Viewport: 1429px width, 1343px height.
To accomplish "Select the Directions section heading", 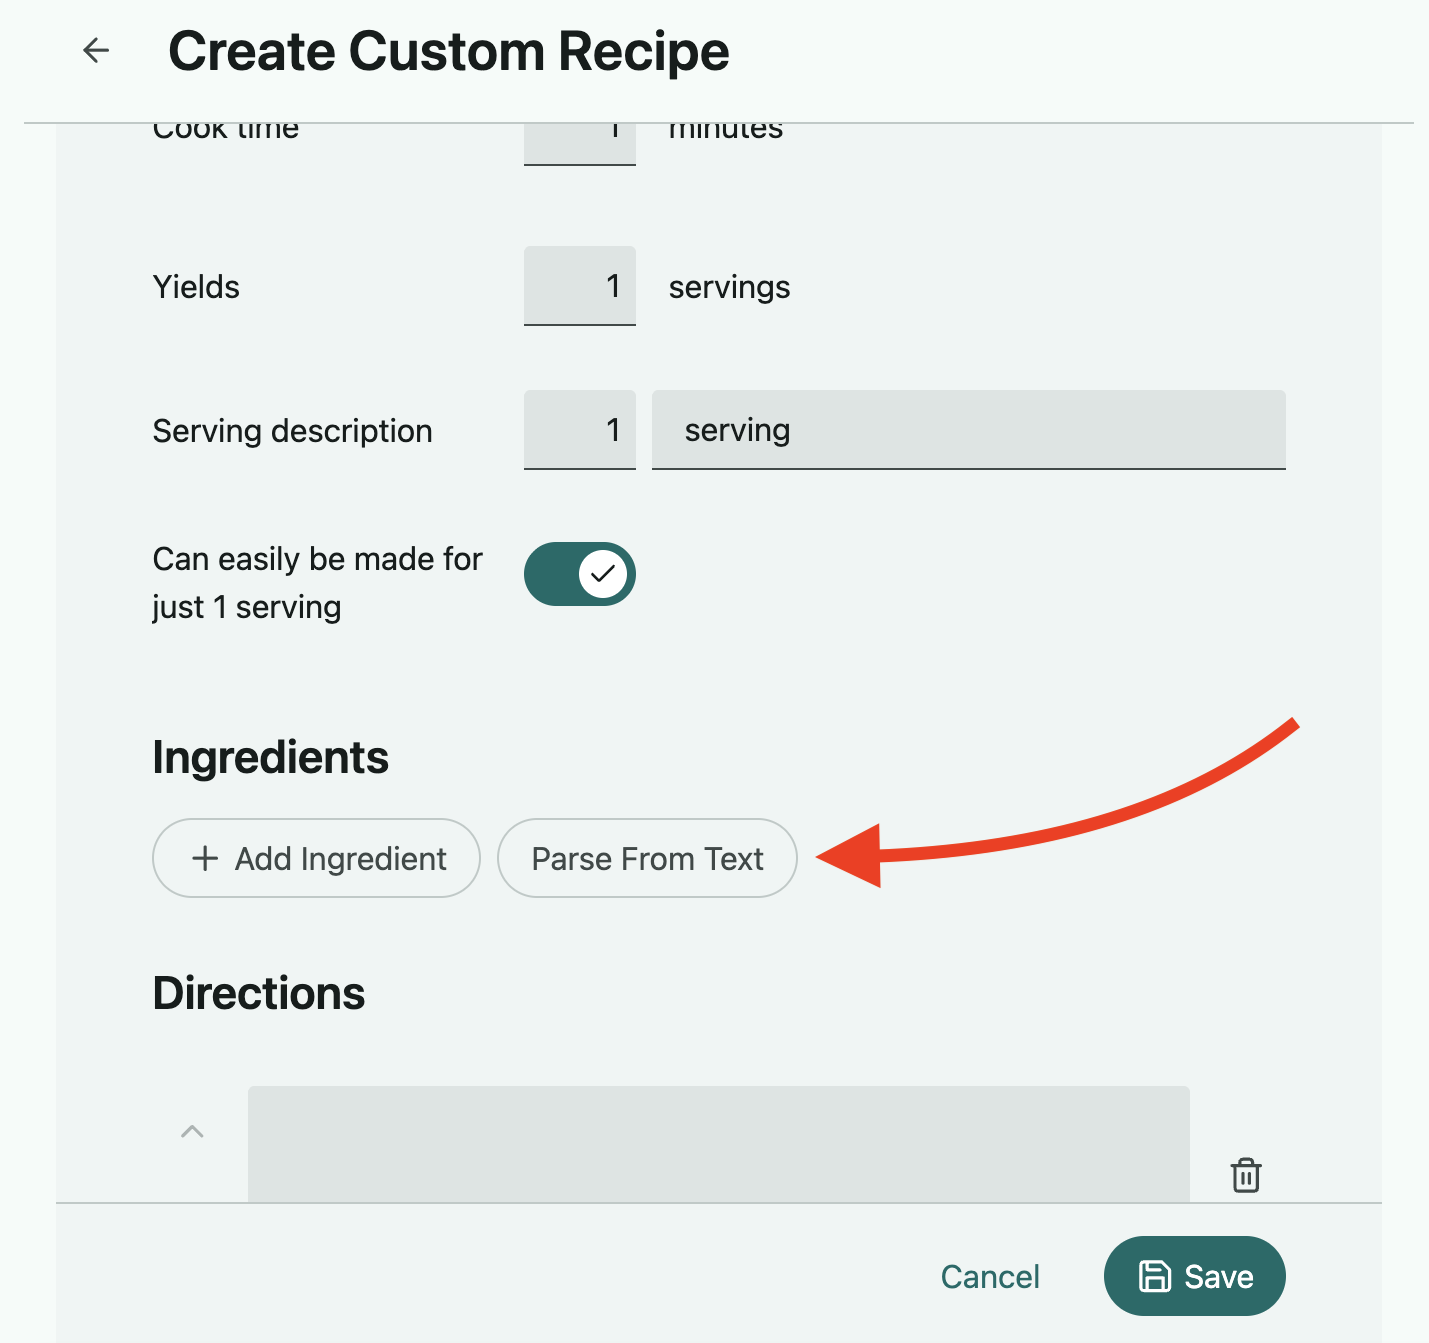I will [x=259, y=993].
